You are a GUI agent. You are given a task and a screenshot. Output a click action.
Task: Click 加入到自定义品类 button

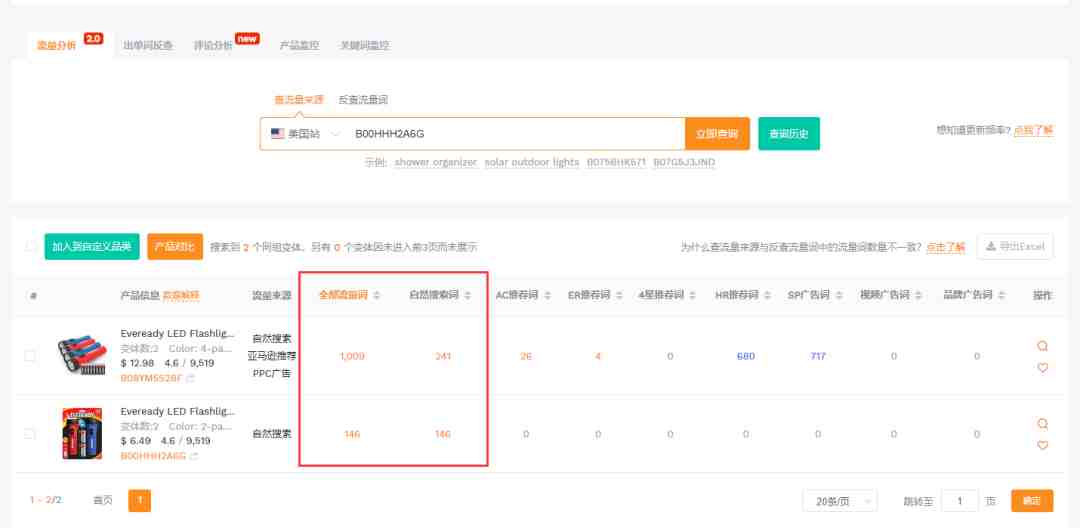tap(92, 246)
